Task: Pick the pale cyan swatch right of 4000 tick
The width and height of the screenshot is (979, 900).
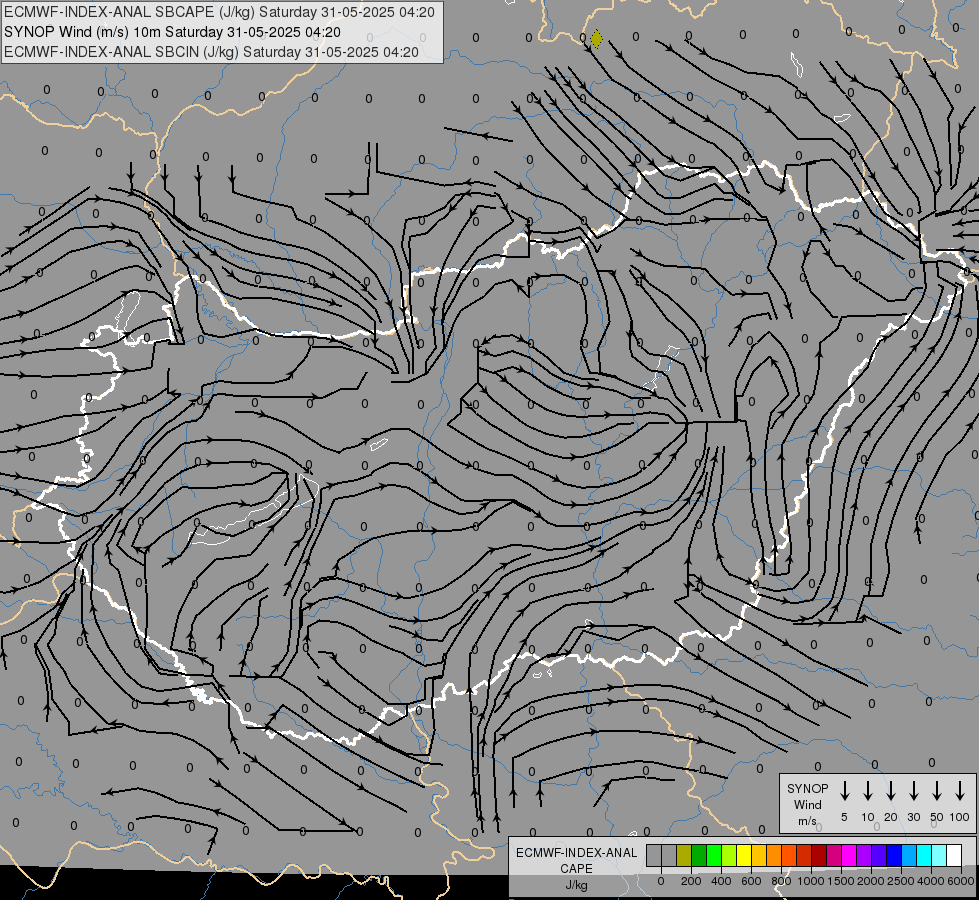Action: [x=940, y=855]
